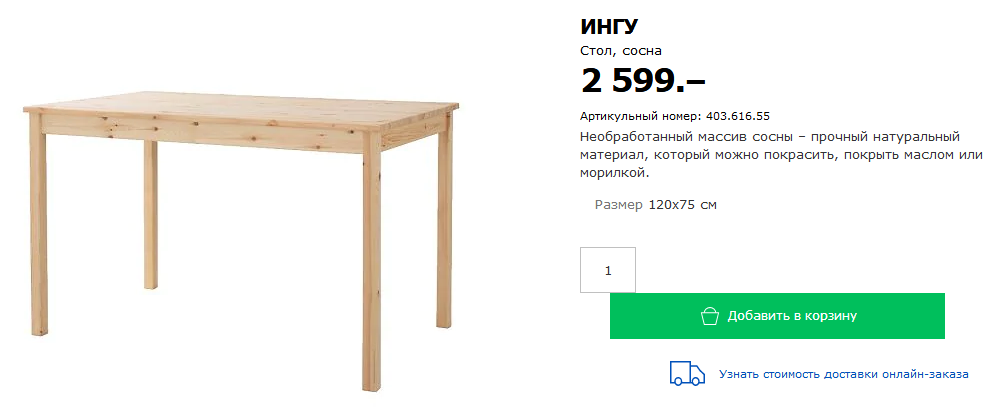
Task: Open Узнать стоимость доставки онлайн-заказа link
Action: point(843,374)
